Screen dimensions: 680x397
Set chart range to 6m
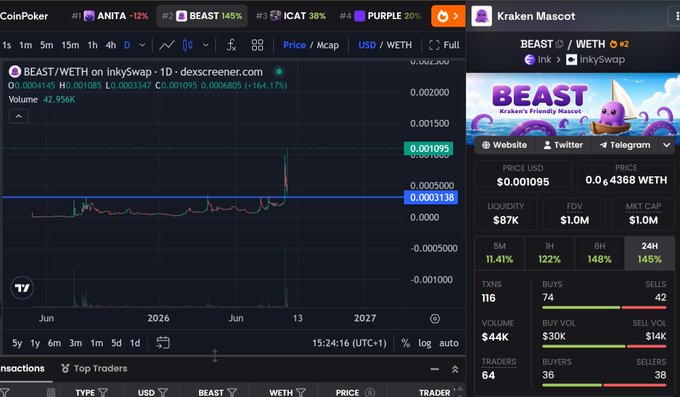54,343
